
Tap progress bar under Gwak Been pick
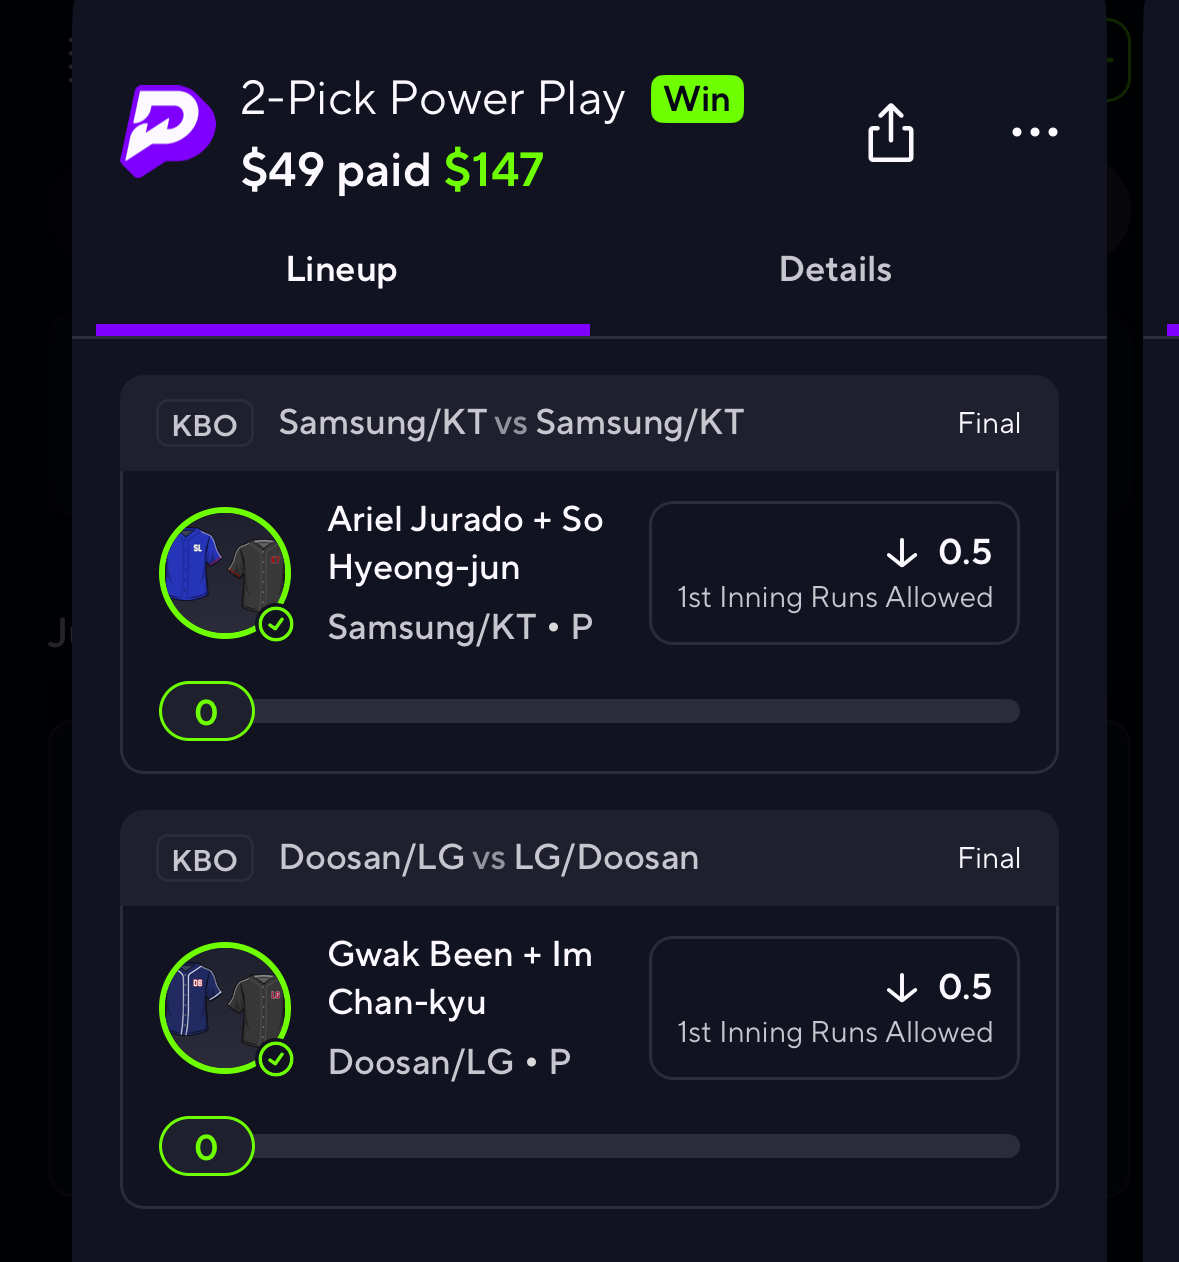click(590, 1146)
